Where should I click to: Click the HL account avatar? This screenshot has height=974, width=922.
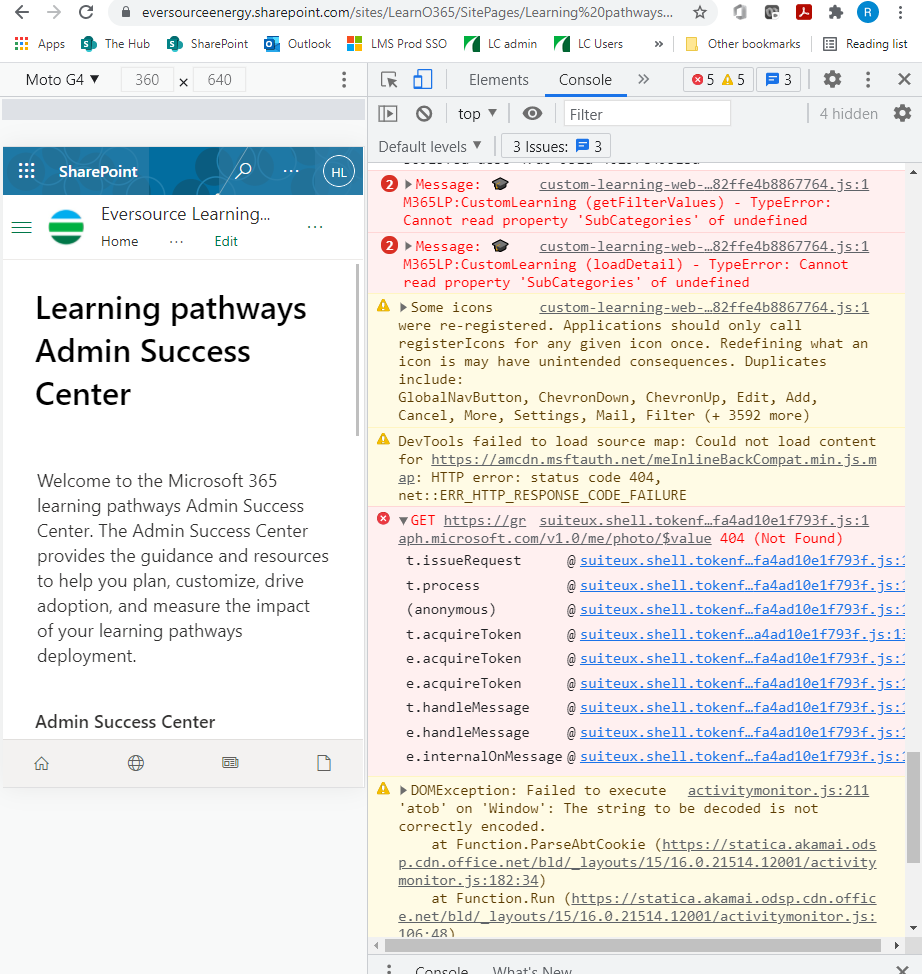coord(338,170)
